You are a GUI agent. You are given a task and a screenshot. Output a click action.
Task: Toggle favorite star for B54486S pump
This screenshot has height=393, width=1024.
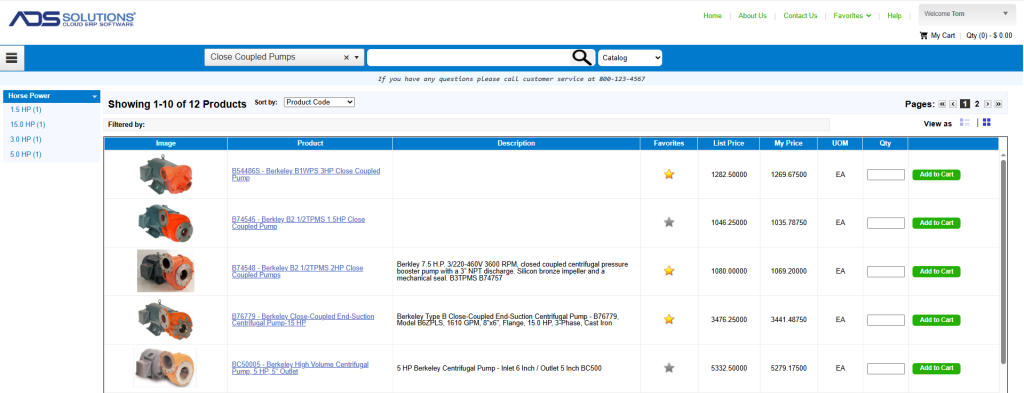[x=669, y=174]
